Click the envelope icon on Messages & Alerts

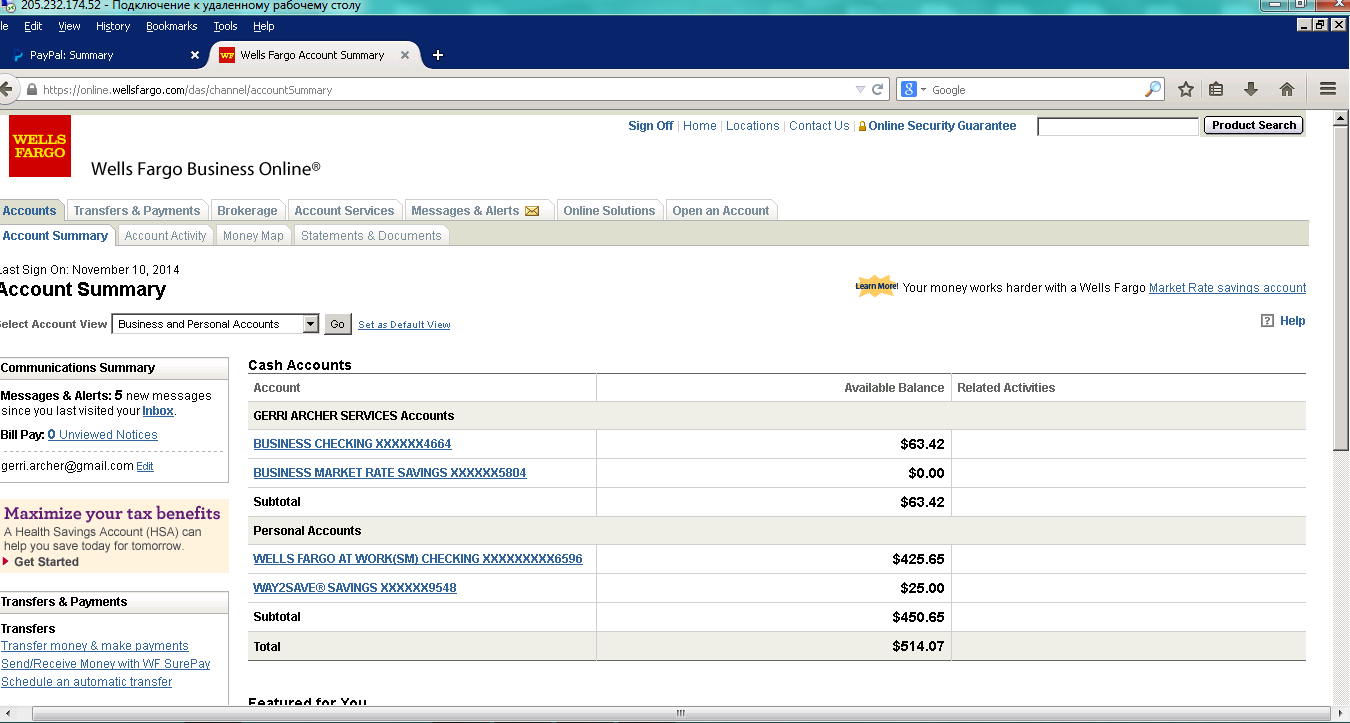532,211
